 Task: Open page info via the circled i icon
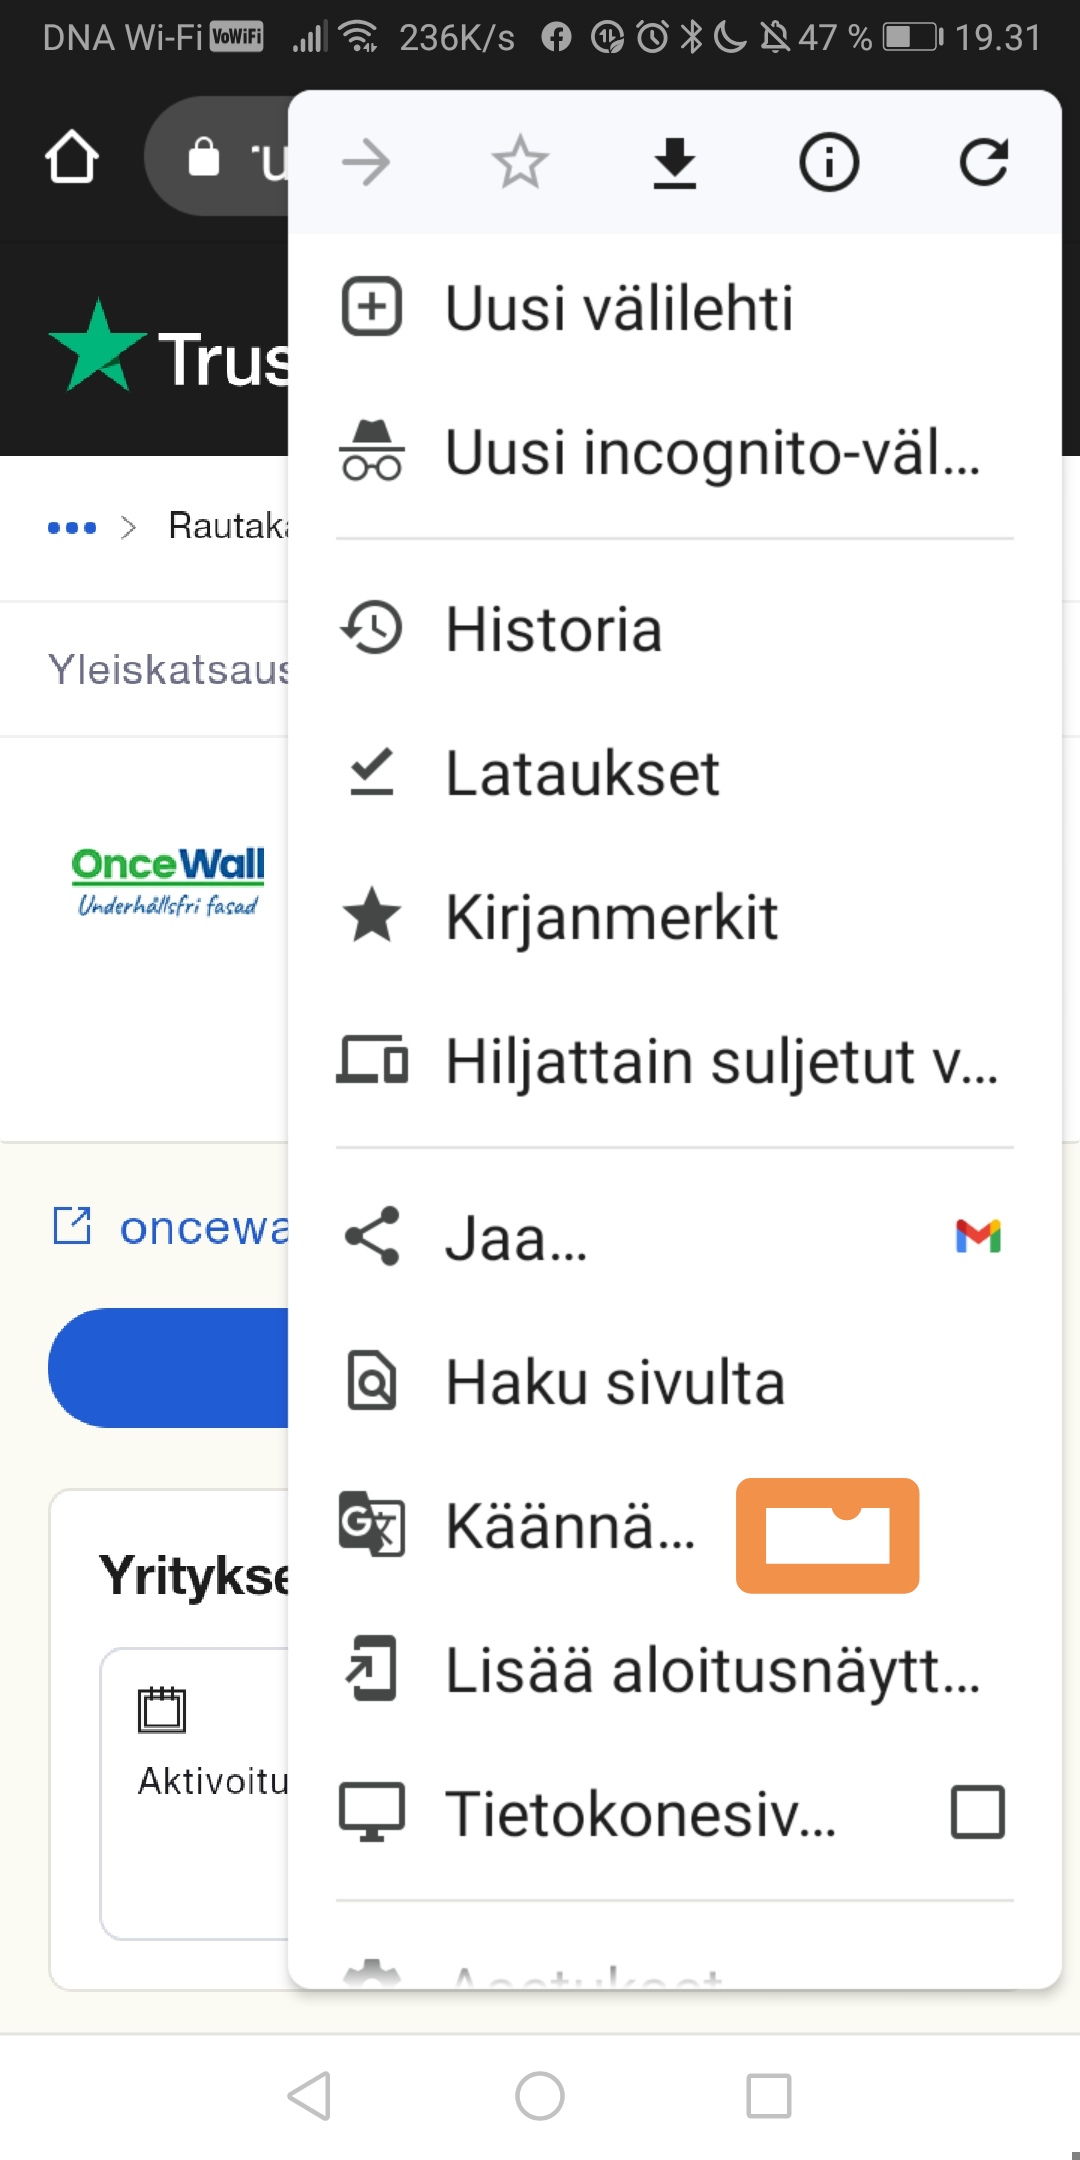(829, 163)
